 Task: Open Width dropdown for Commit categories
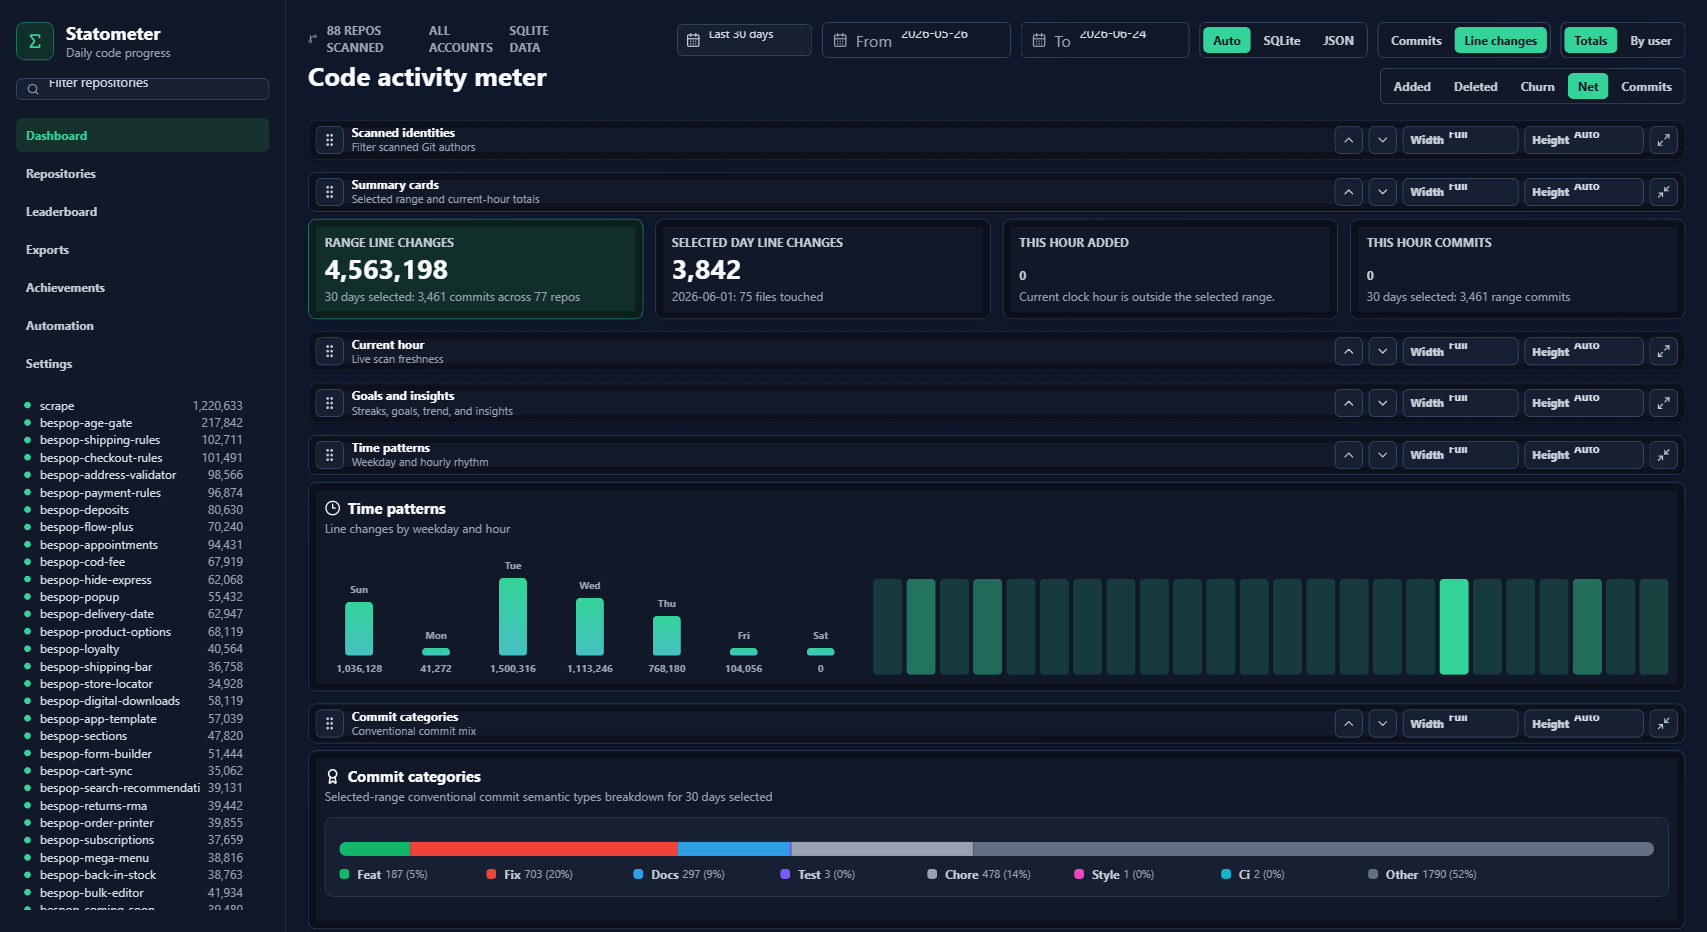click(1460, 723)
